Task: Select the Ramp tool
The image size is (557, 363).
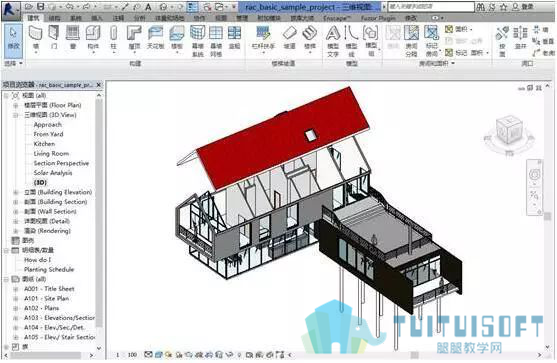Action: tap(290, 38)
